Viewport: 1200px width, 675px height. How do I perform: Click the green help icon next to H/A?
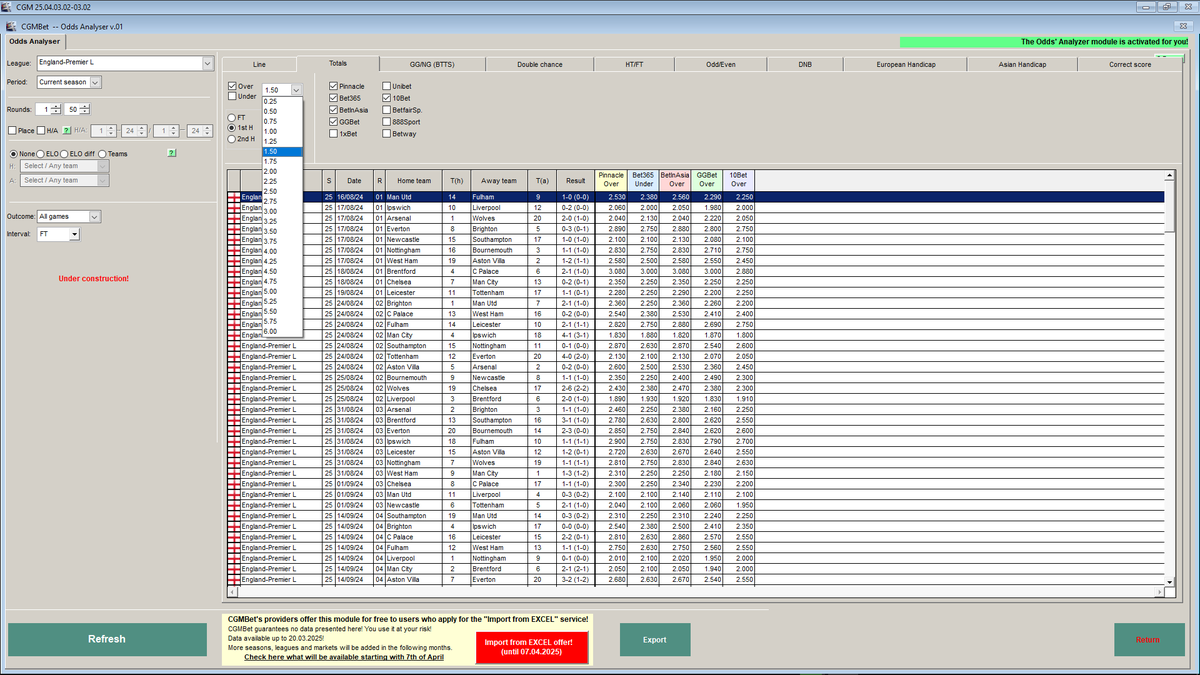(67, 130)
